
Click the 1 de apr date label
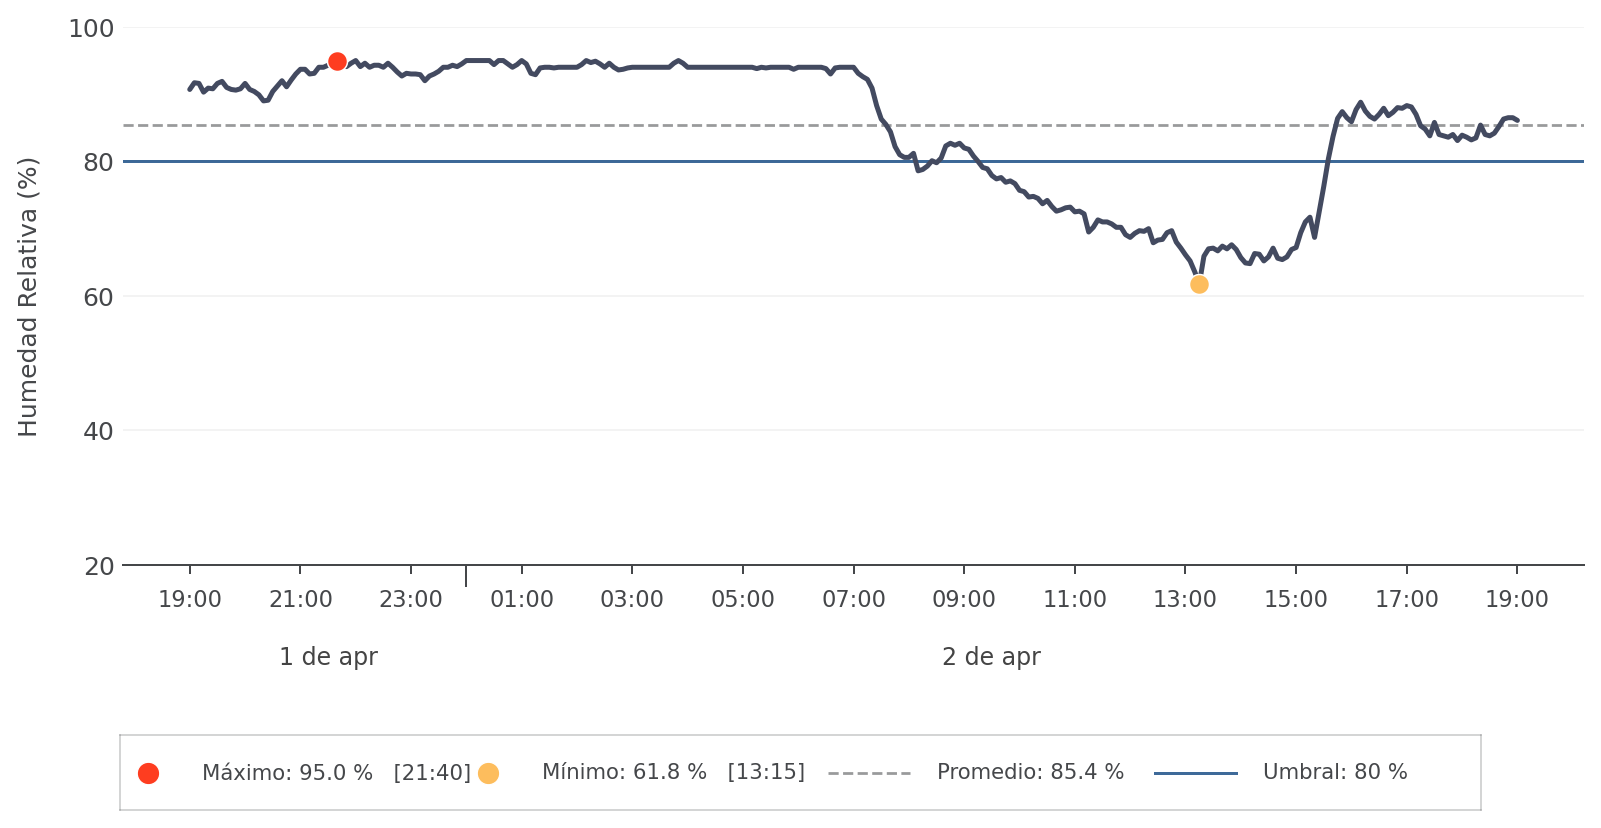328,657
